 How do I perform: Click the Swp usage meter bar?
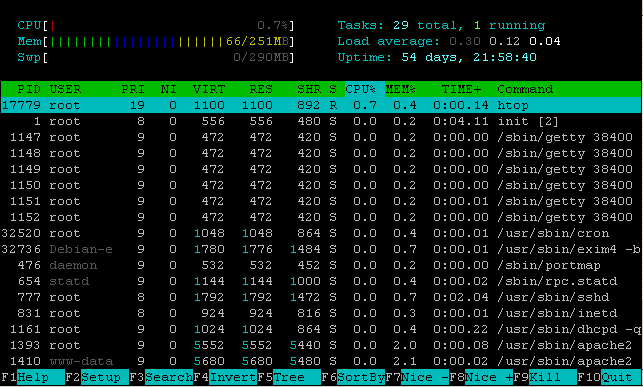click(156, 57)
